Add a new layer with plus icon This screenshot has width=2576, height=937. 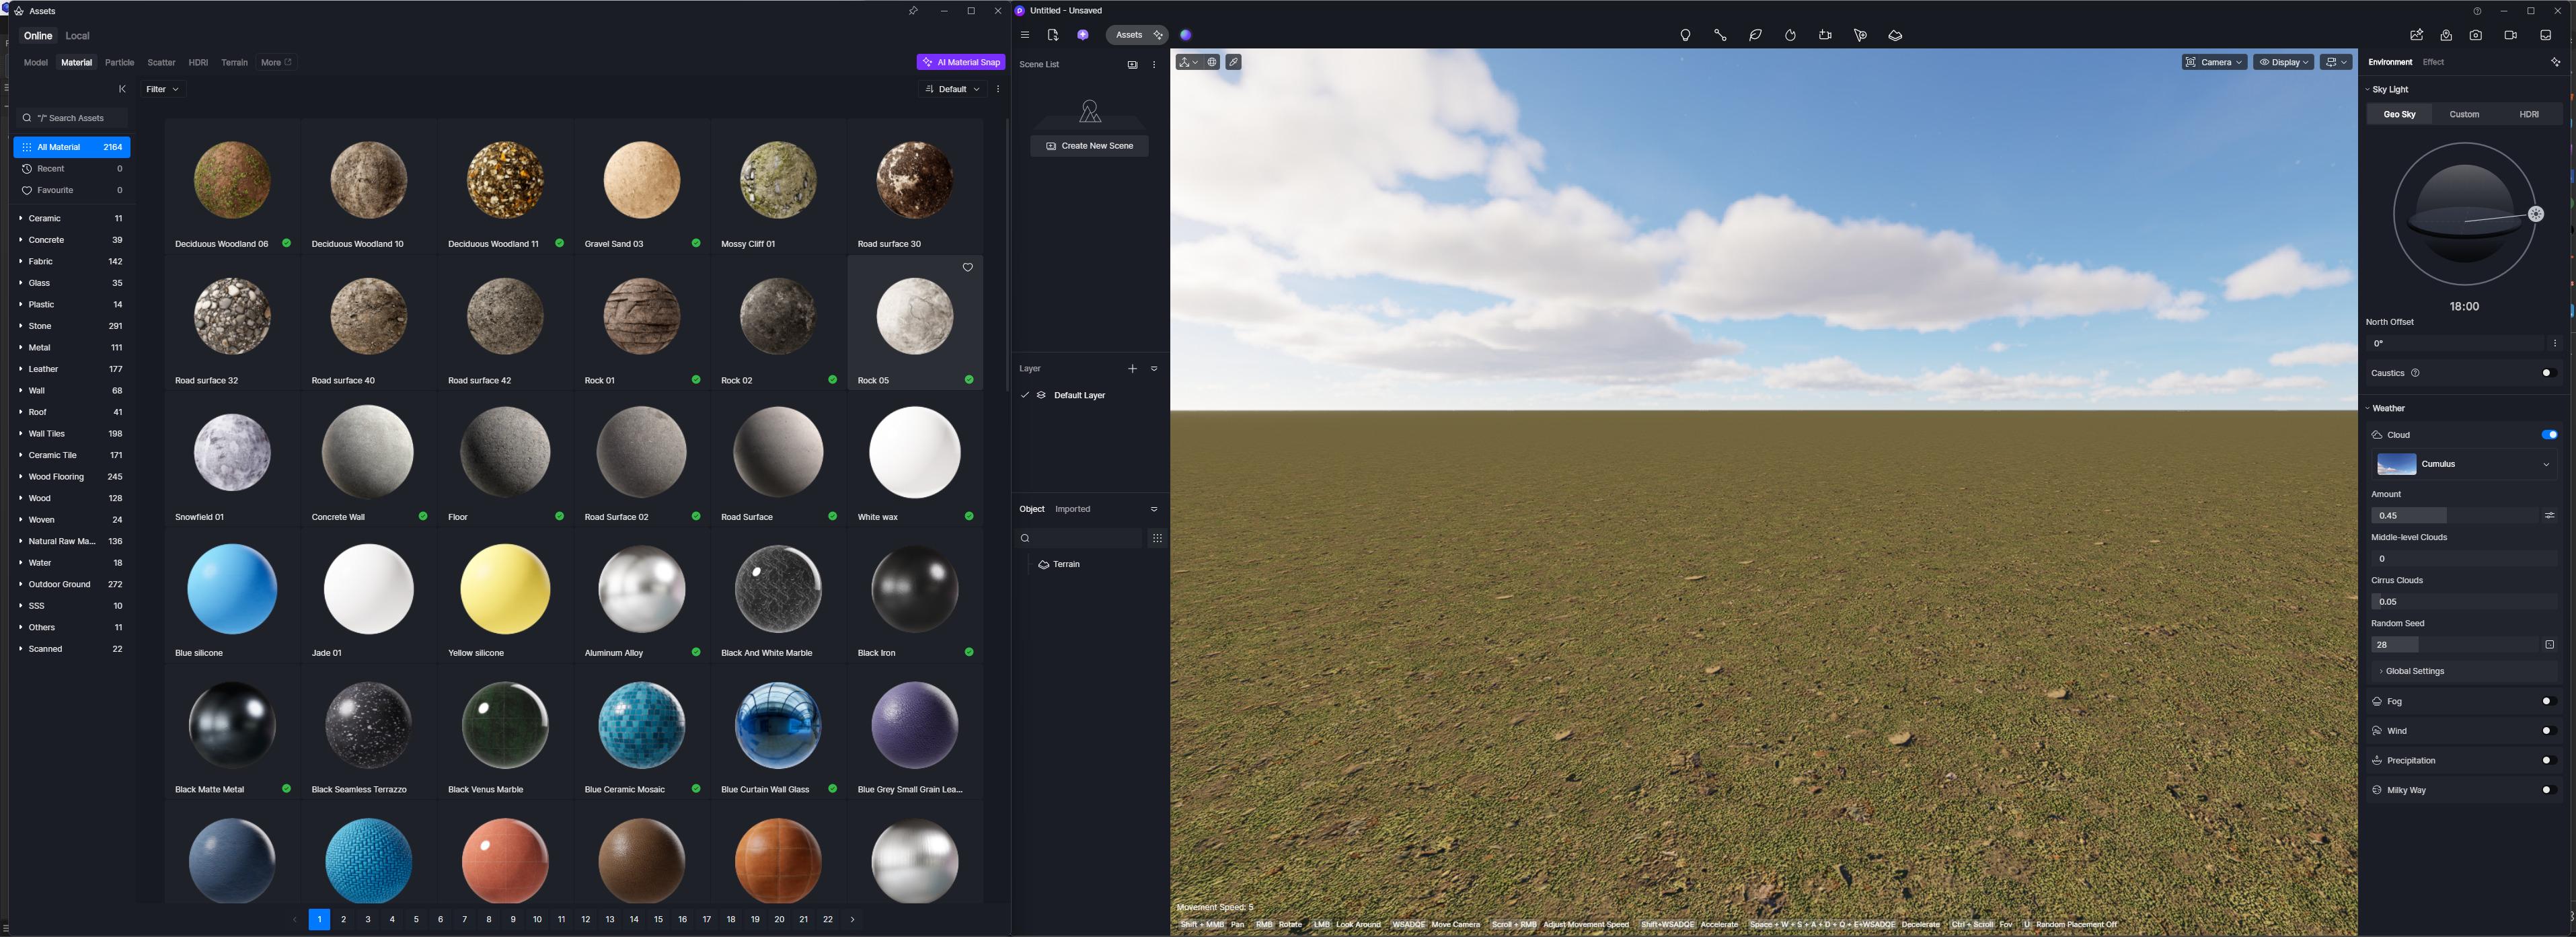click(1132, 369)
